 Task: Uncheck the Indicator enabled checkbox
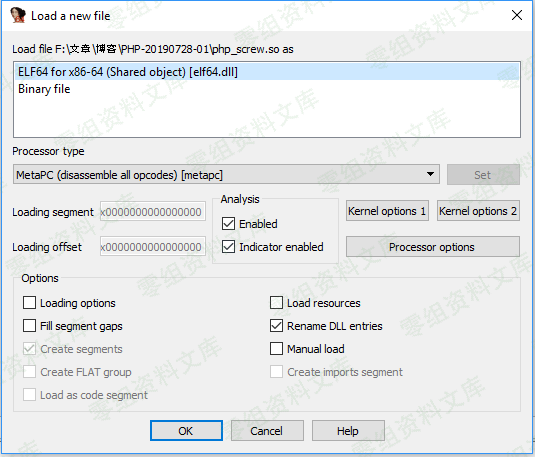[x=228, y=247]
